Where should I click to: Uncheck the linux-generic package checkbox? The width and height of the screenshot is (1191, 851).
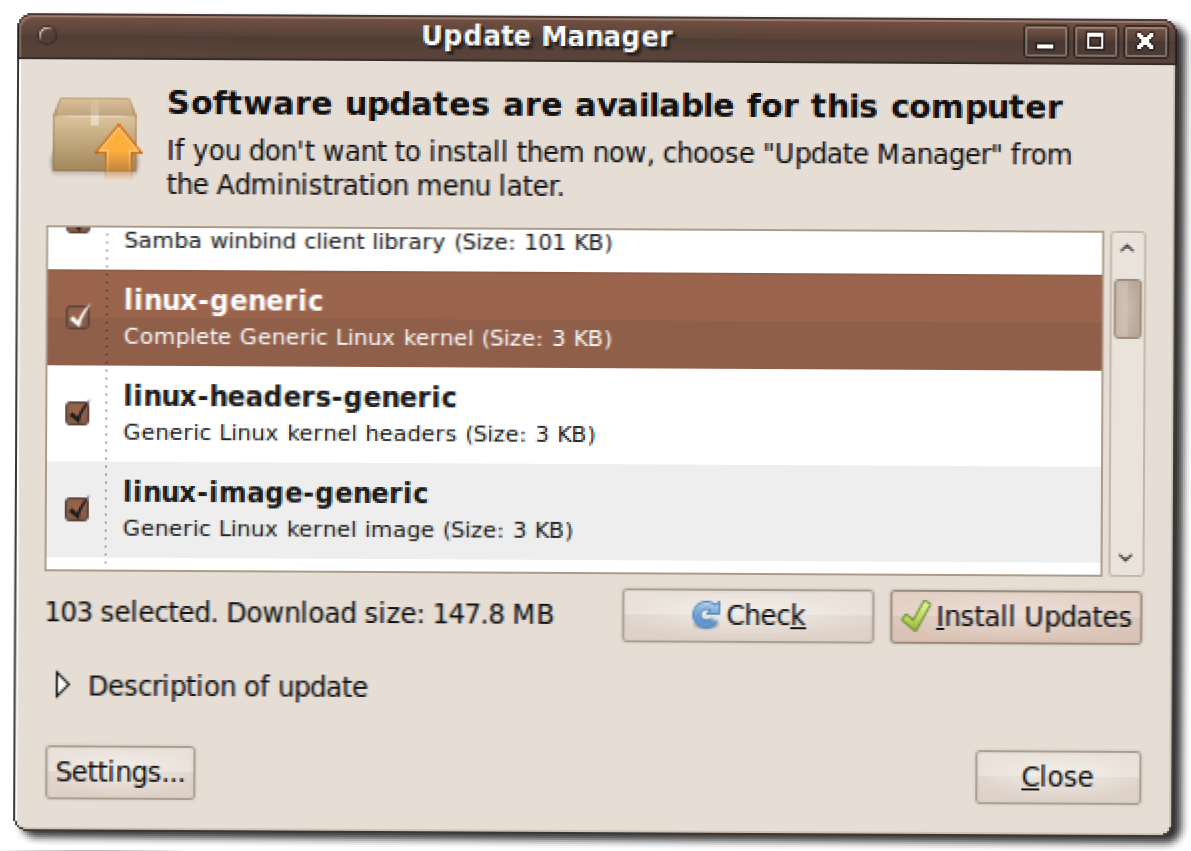point(78,317)
